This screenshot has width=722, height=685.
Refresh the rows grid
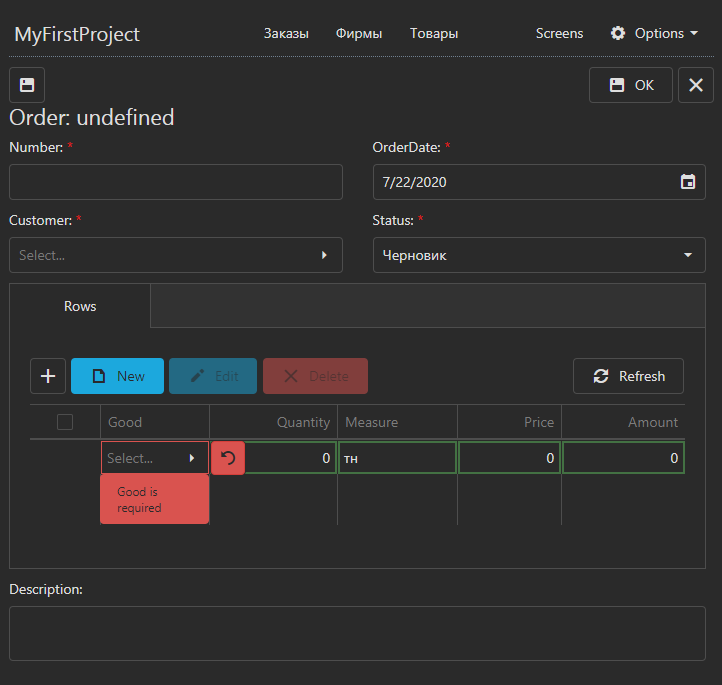(x=628, y=376)
